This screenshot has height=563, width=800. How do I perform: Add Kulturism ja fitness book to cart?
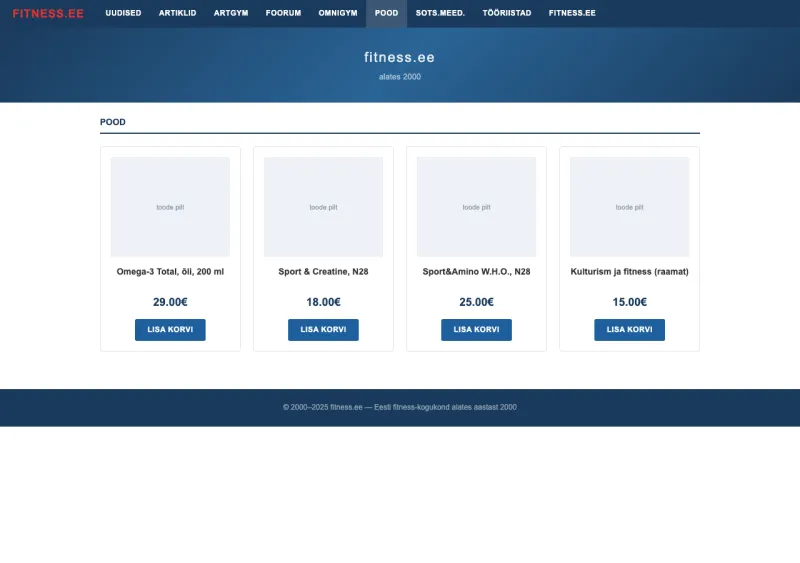[629, 330]
